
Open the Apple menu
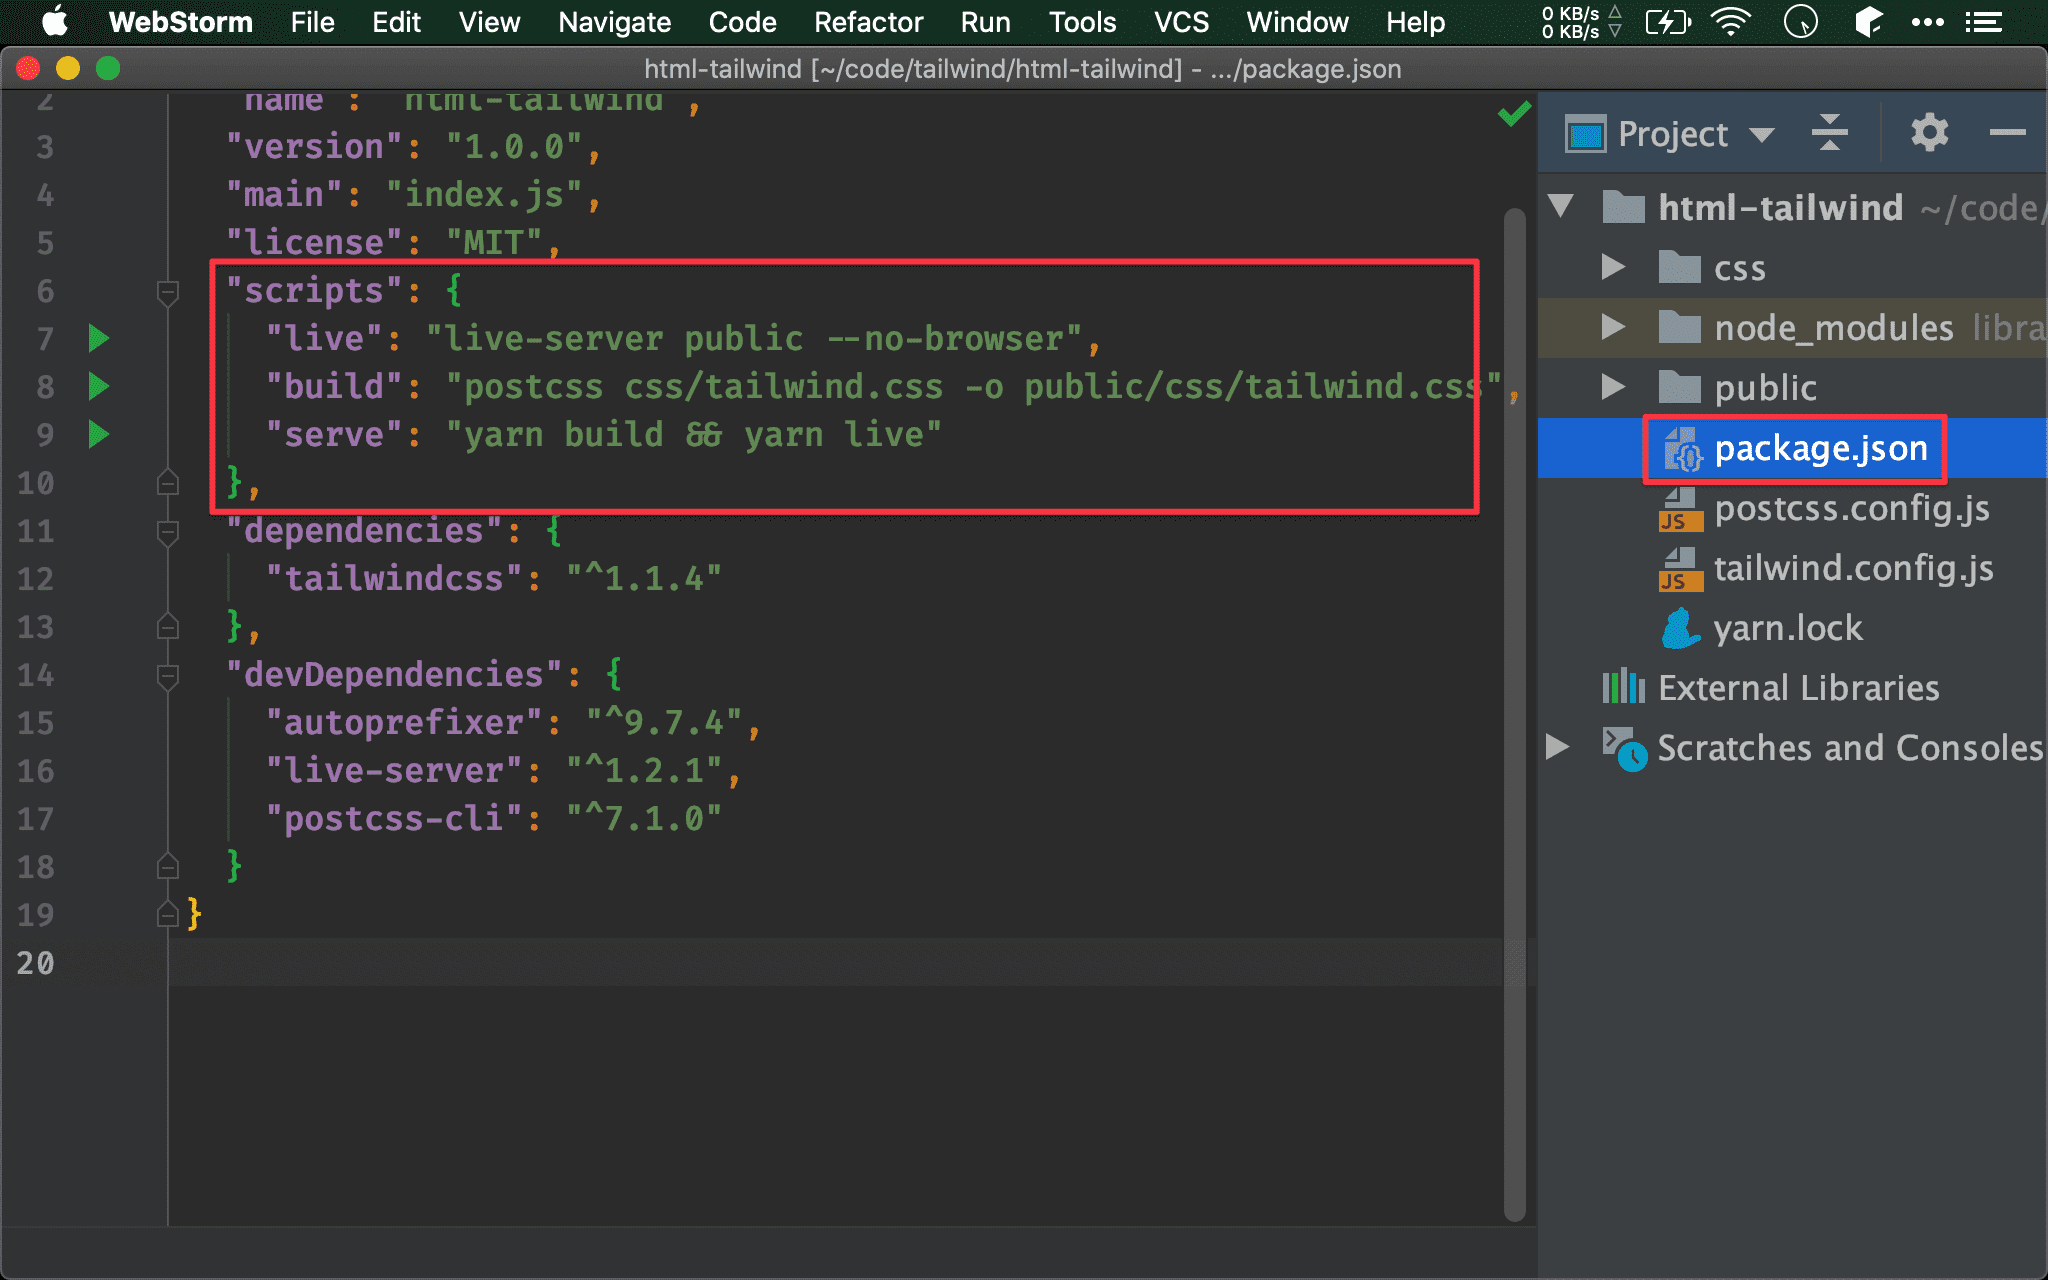[55, 22]
